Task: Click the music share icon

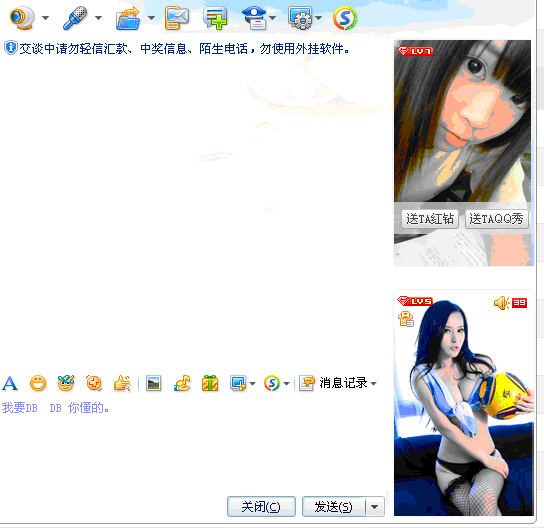Action: click(182, 383)
